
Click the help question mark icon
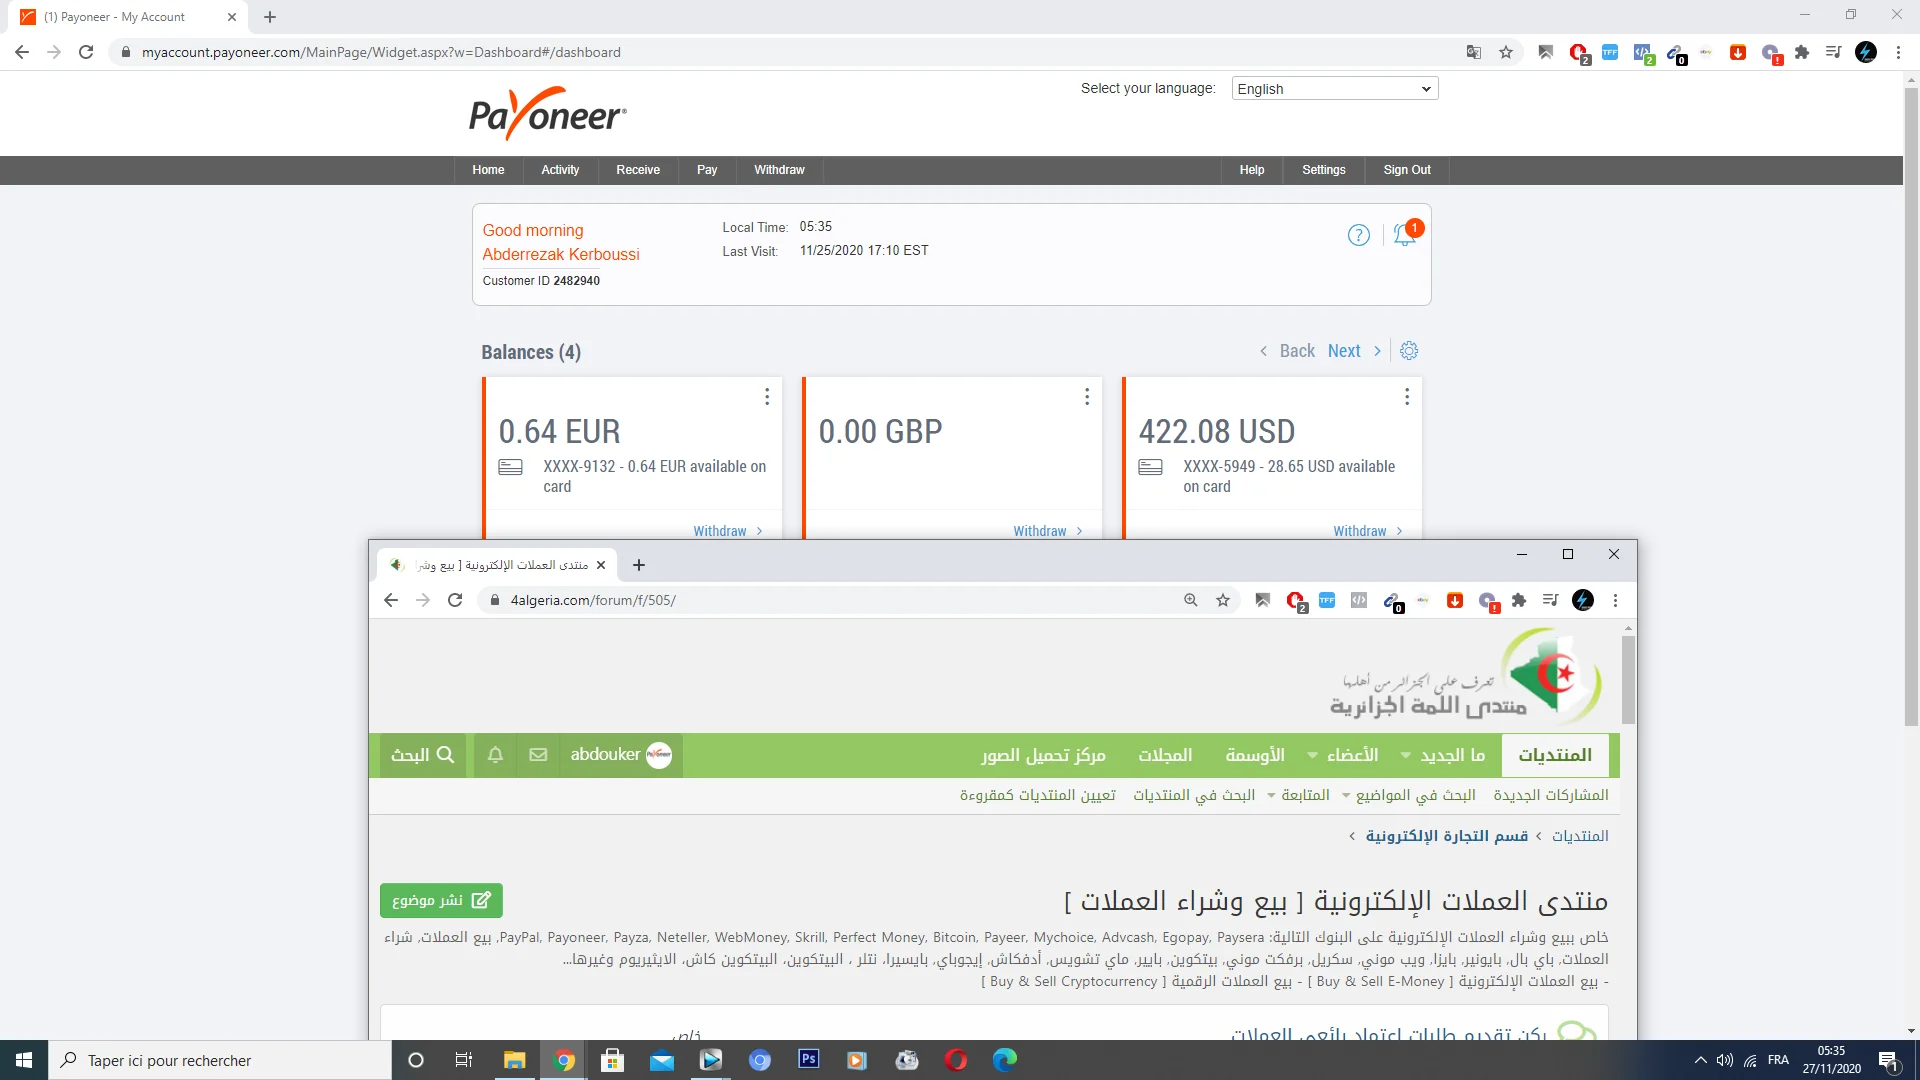pos(1358,235)
